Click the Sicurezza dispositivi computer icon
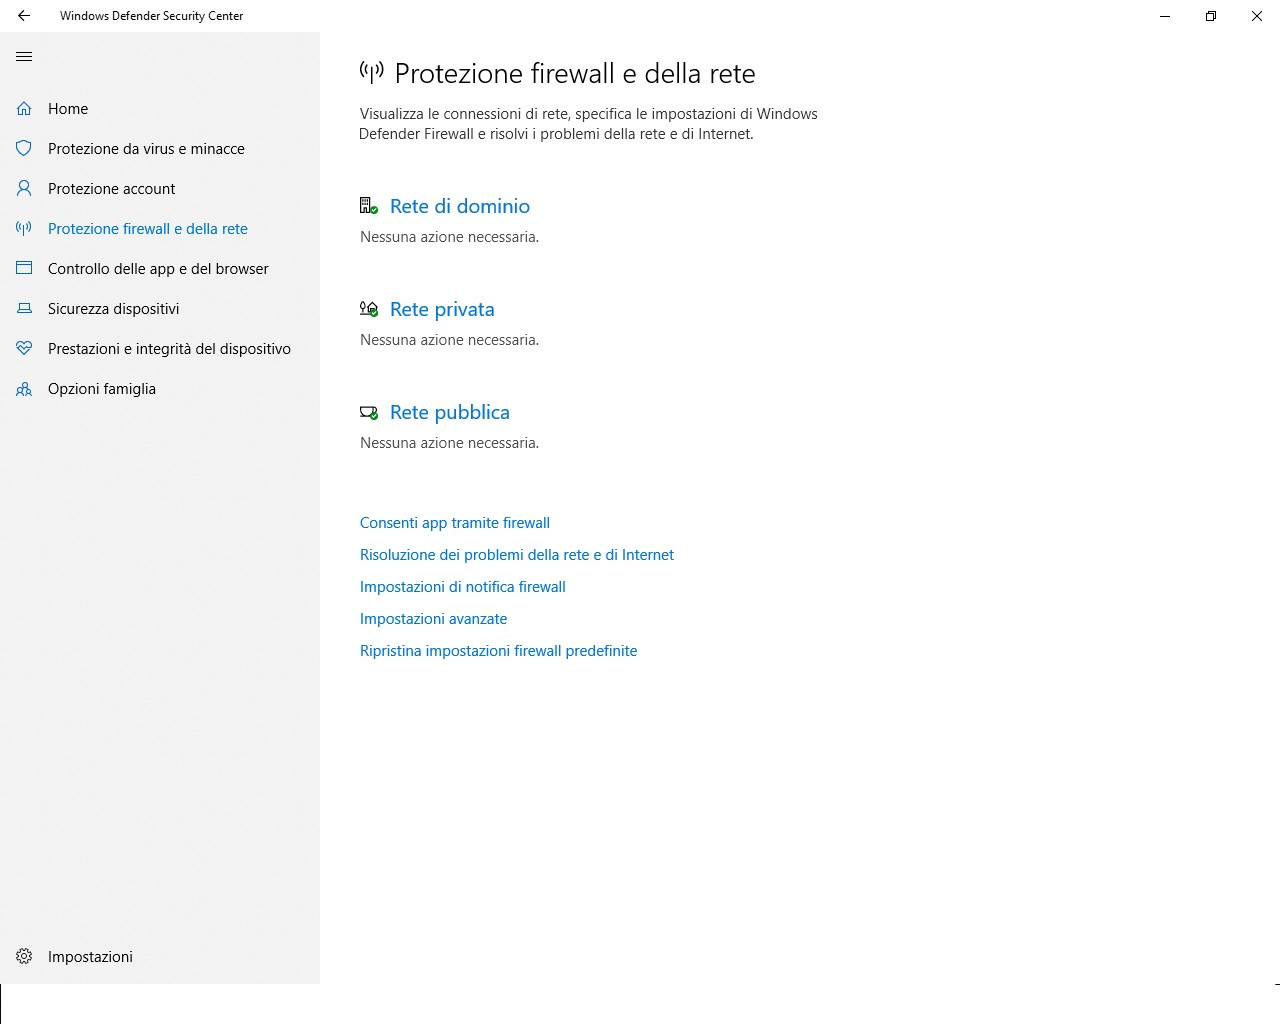 (24, 308)
